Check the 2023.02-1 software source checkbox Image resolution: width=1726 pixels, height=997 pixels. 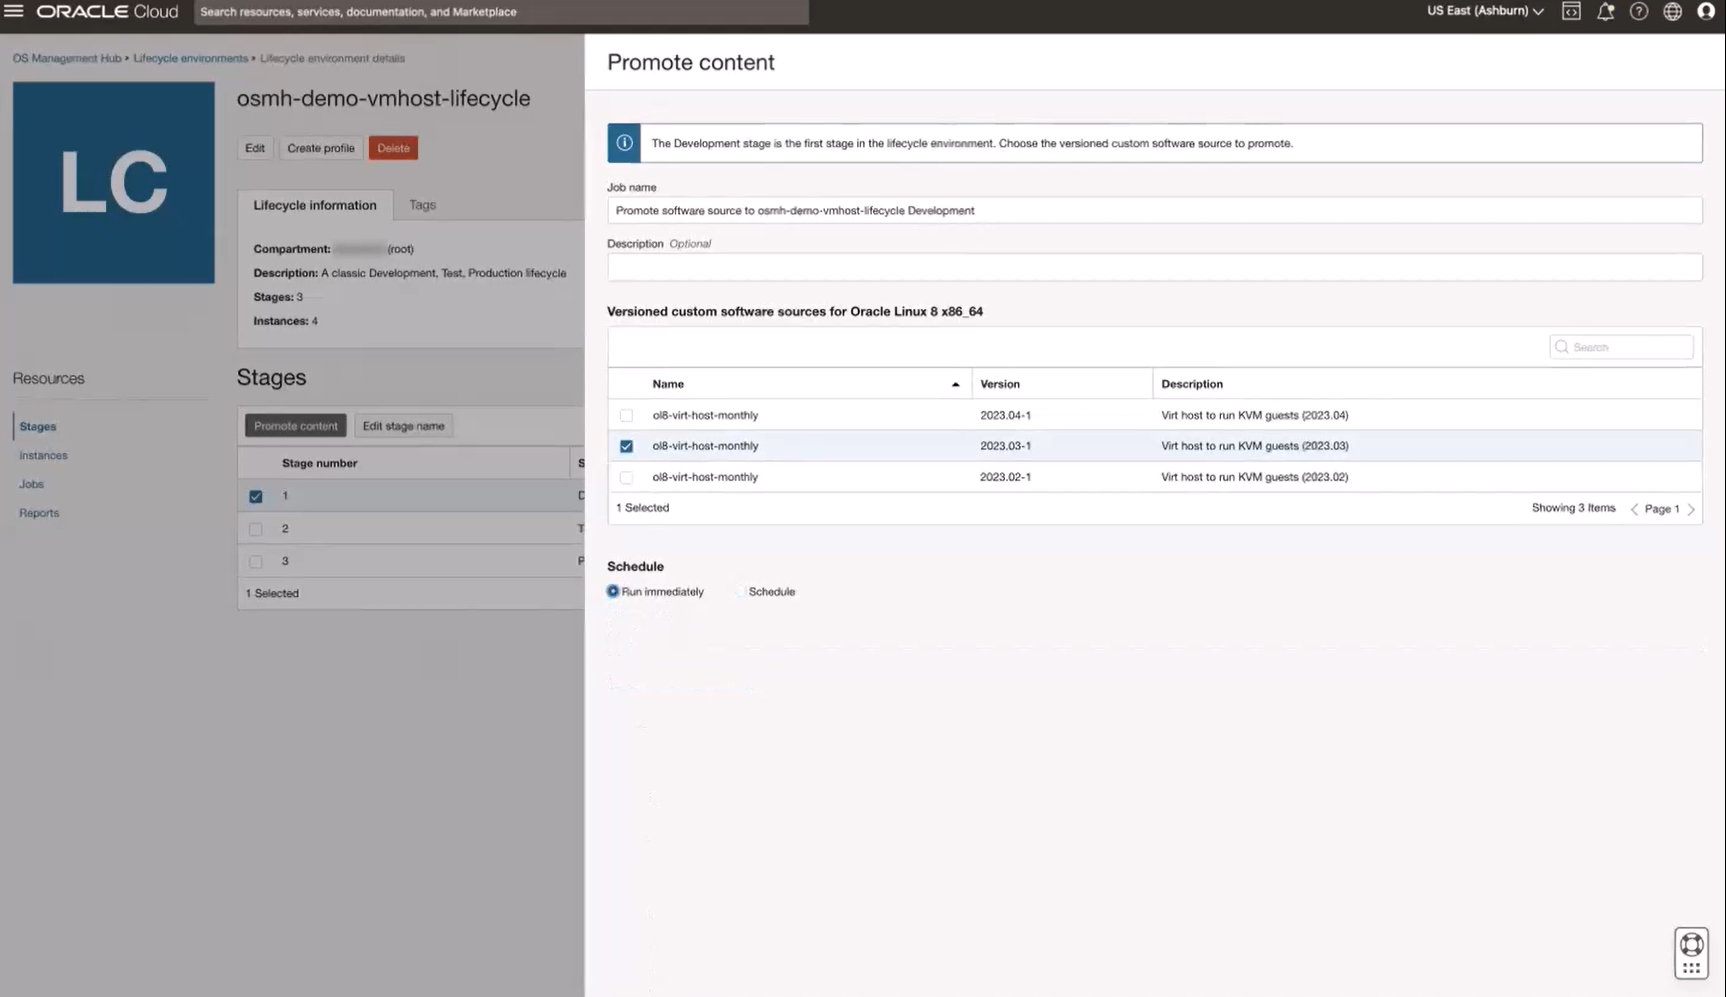coord(626,477)
